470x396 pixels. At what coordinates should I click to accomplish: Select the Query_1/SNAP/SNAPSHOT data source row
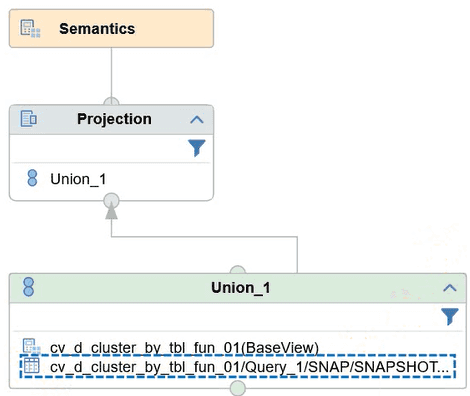pos(238,366)
